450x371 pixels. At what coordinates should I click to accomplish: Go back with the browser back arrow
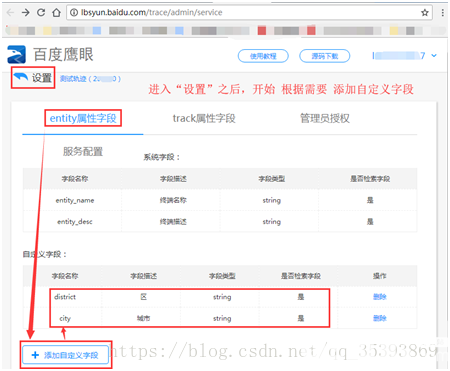(x=10, y=13)
